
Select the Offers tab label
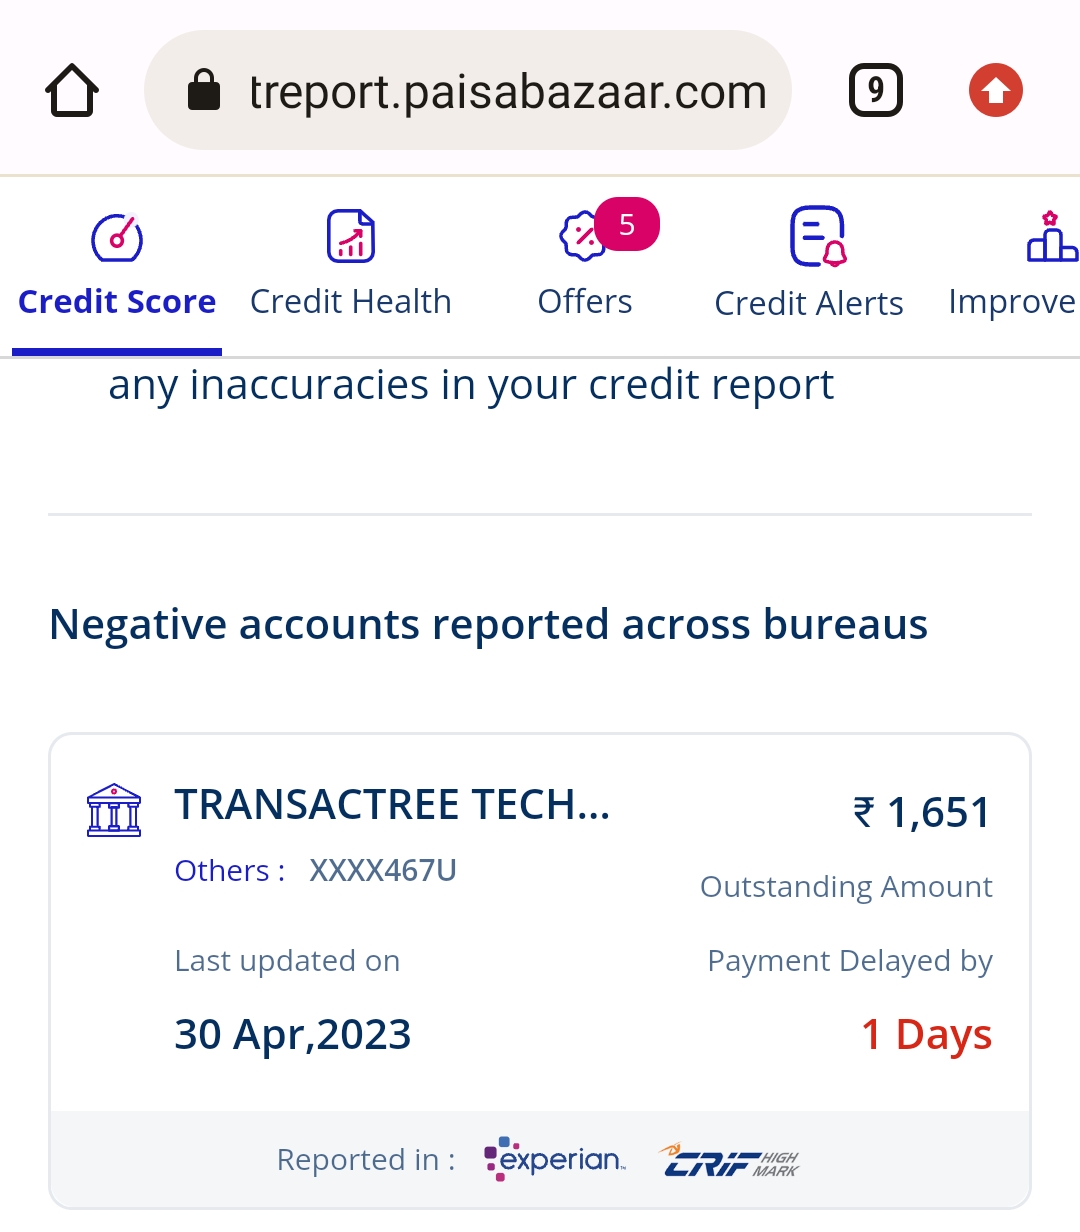click(585, 302)
